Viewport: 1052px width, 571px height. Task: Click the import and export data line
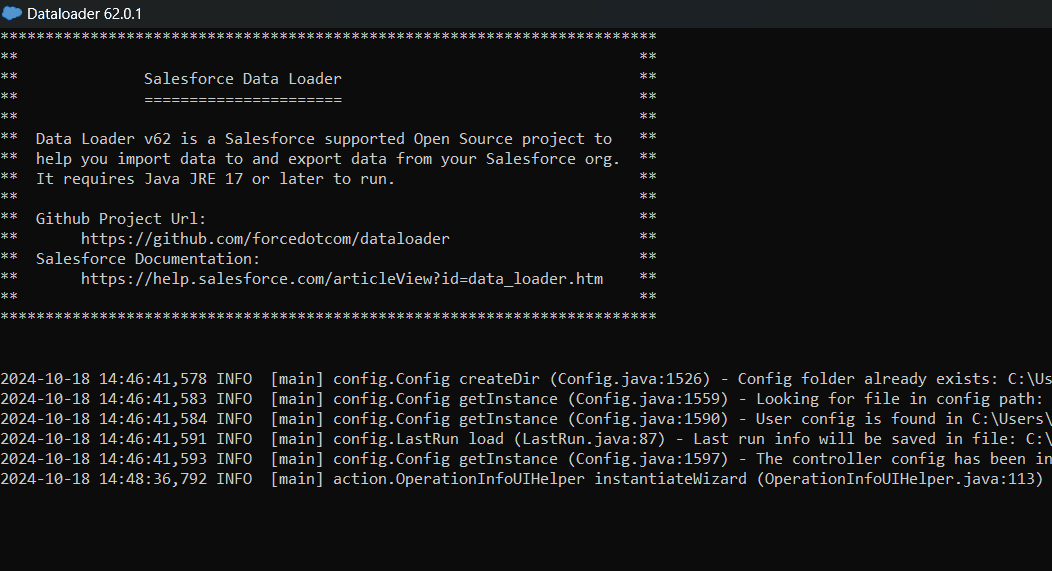328,158
